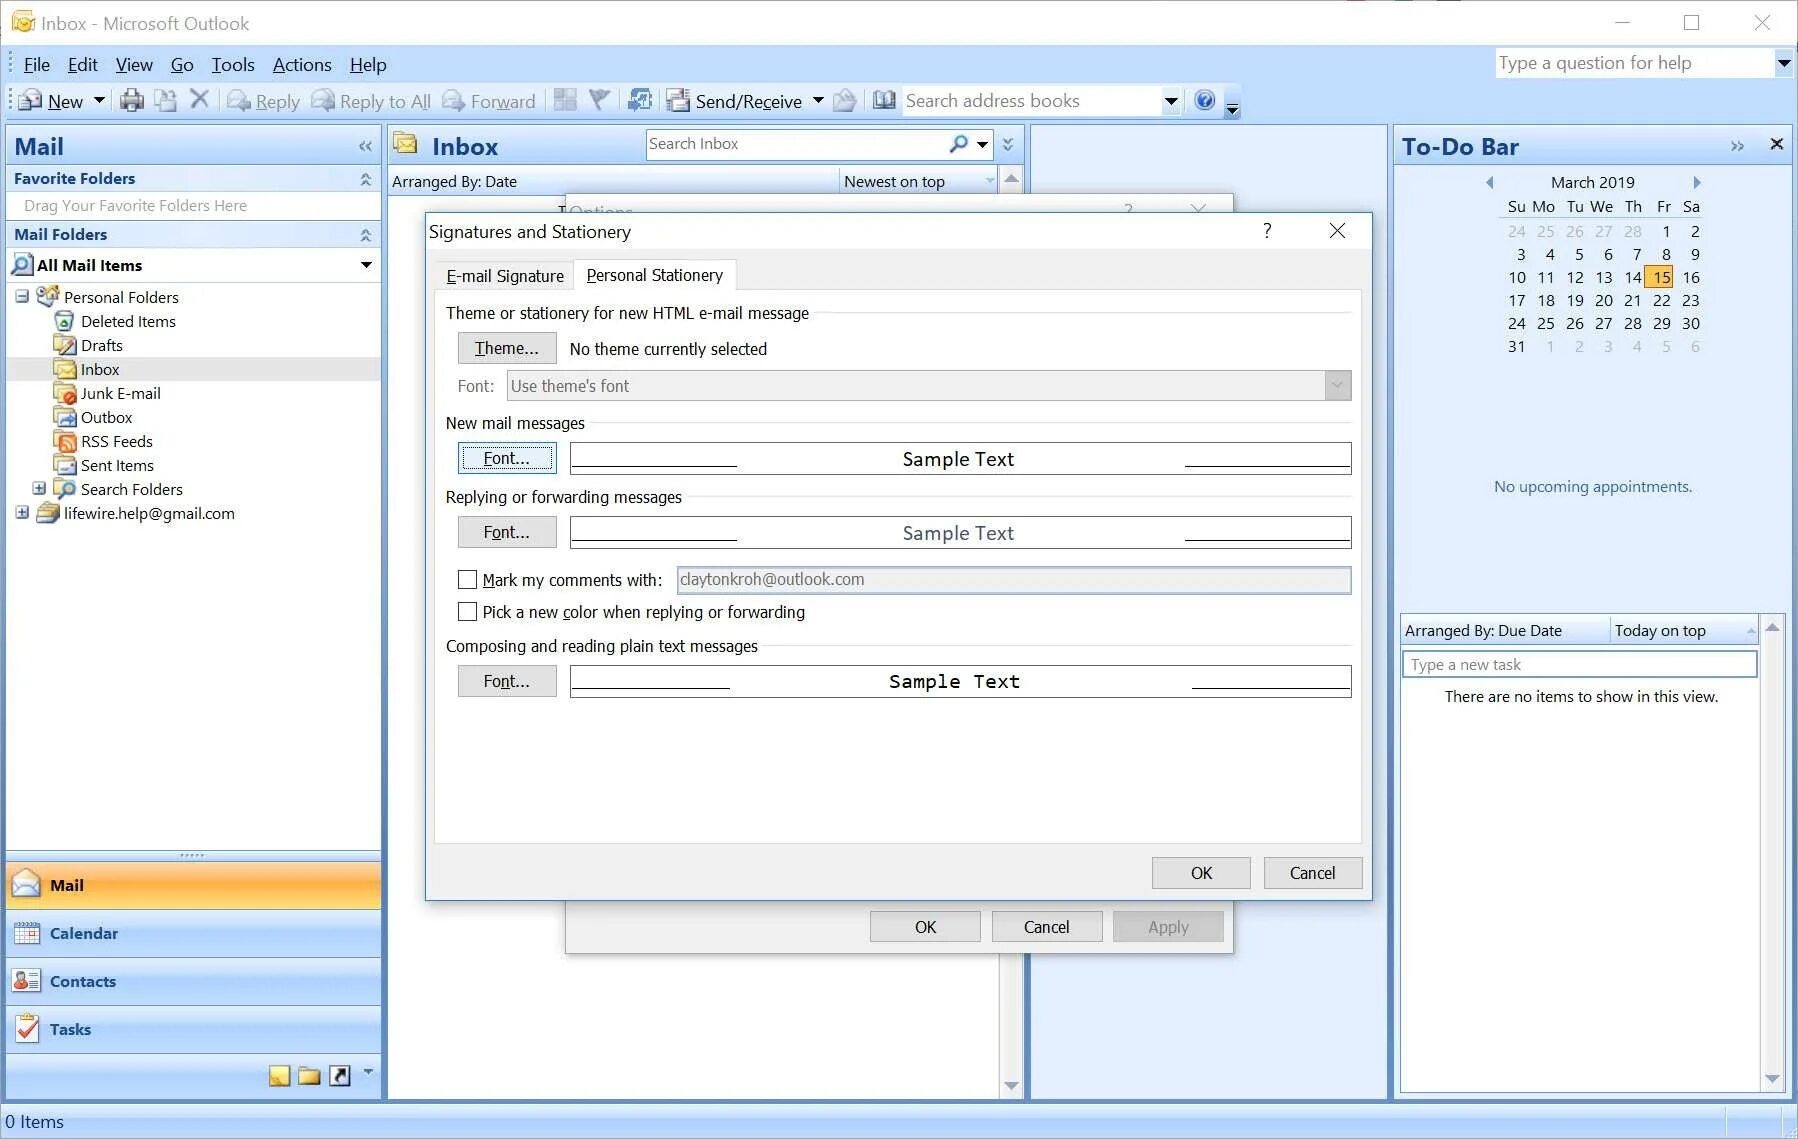Click the comments text field with claytonkroh@outlook.com

pos(1014,580)
